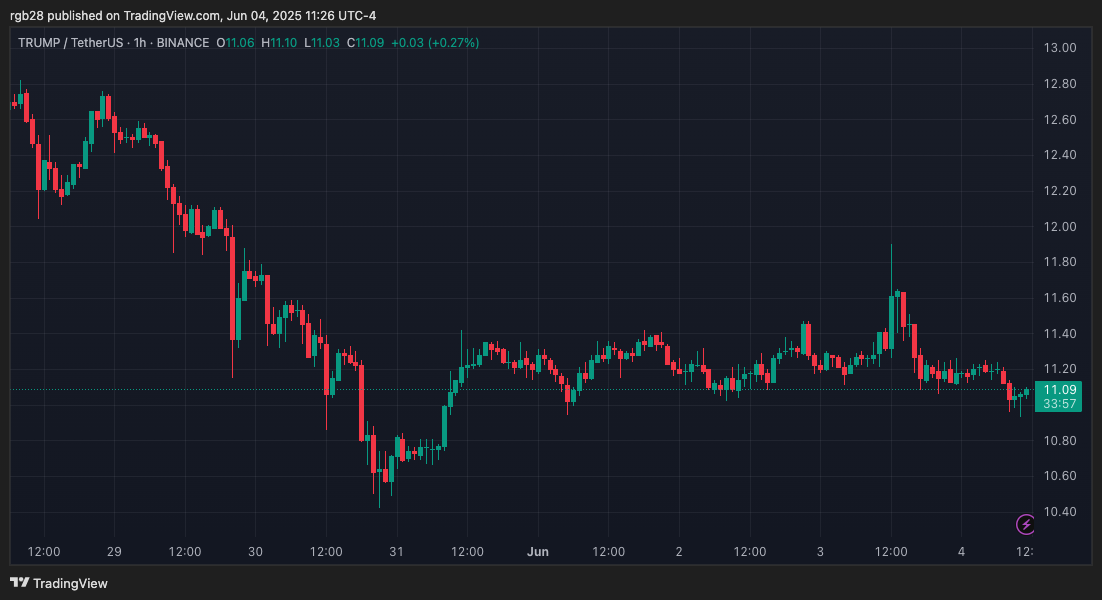Click the BINANCE exchange label
Viewport: 1102px width, 600px height.
184,43
